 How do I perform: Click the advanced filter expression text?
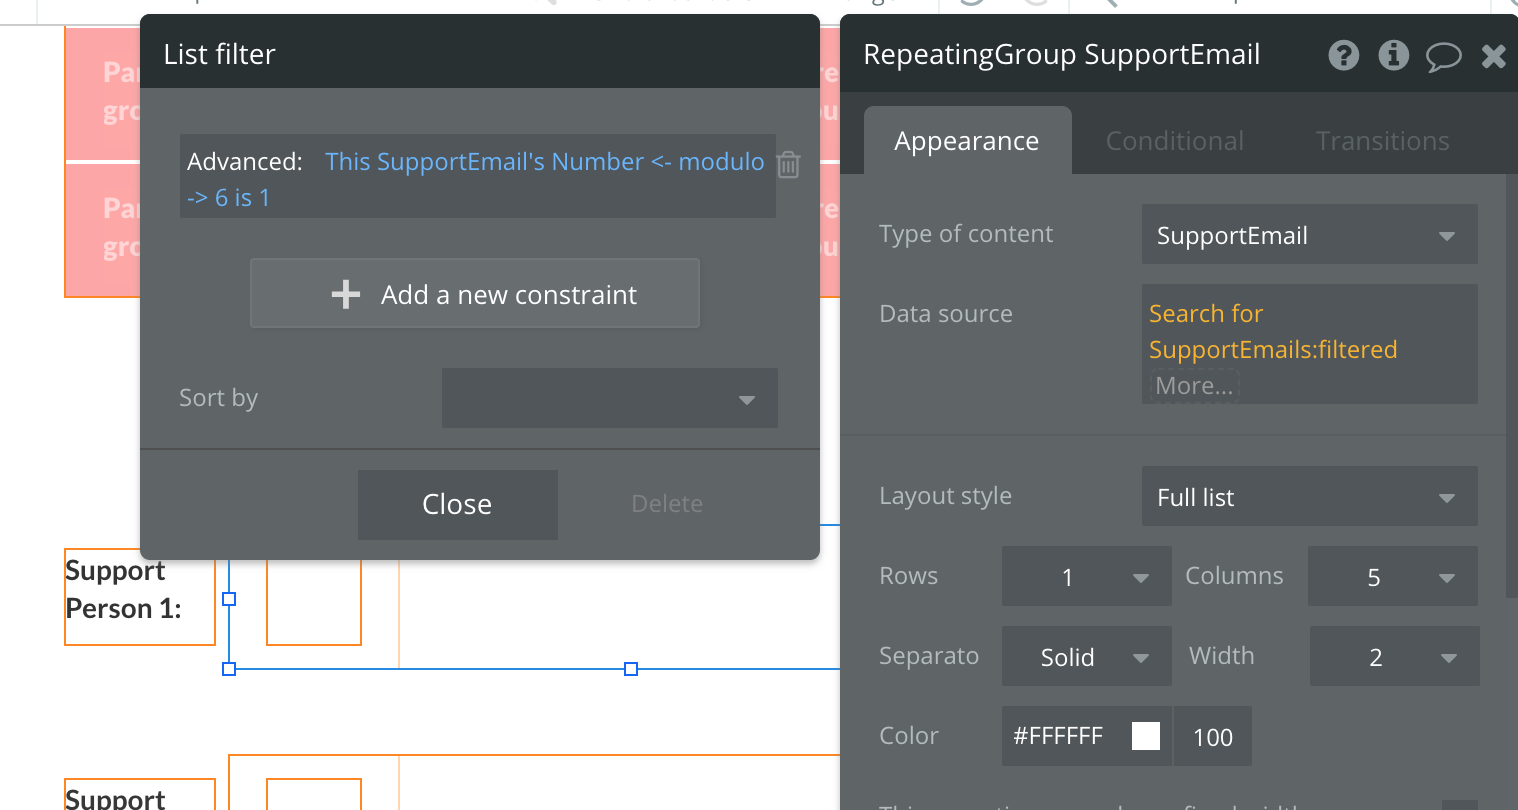click(544, 162)
